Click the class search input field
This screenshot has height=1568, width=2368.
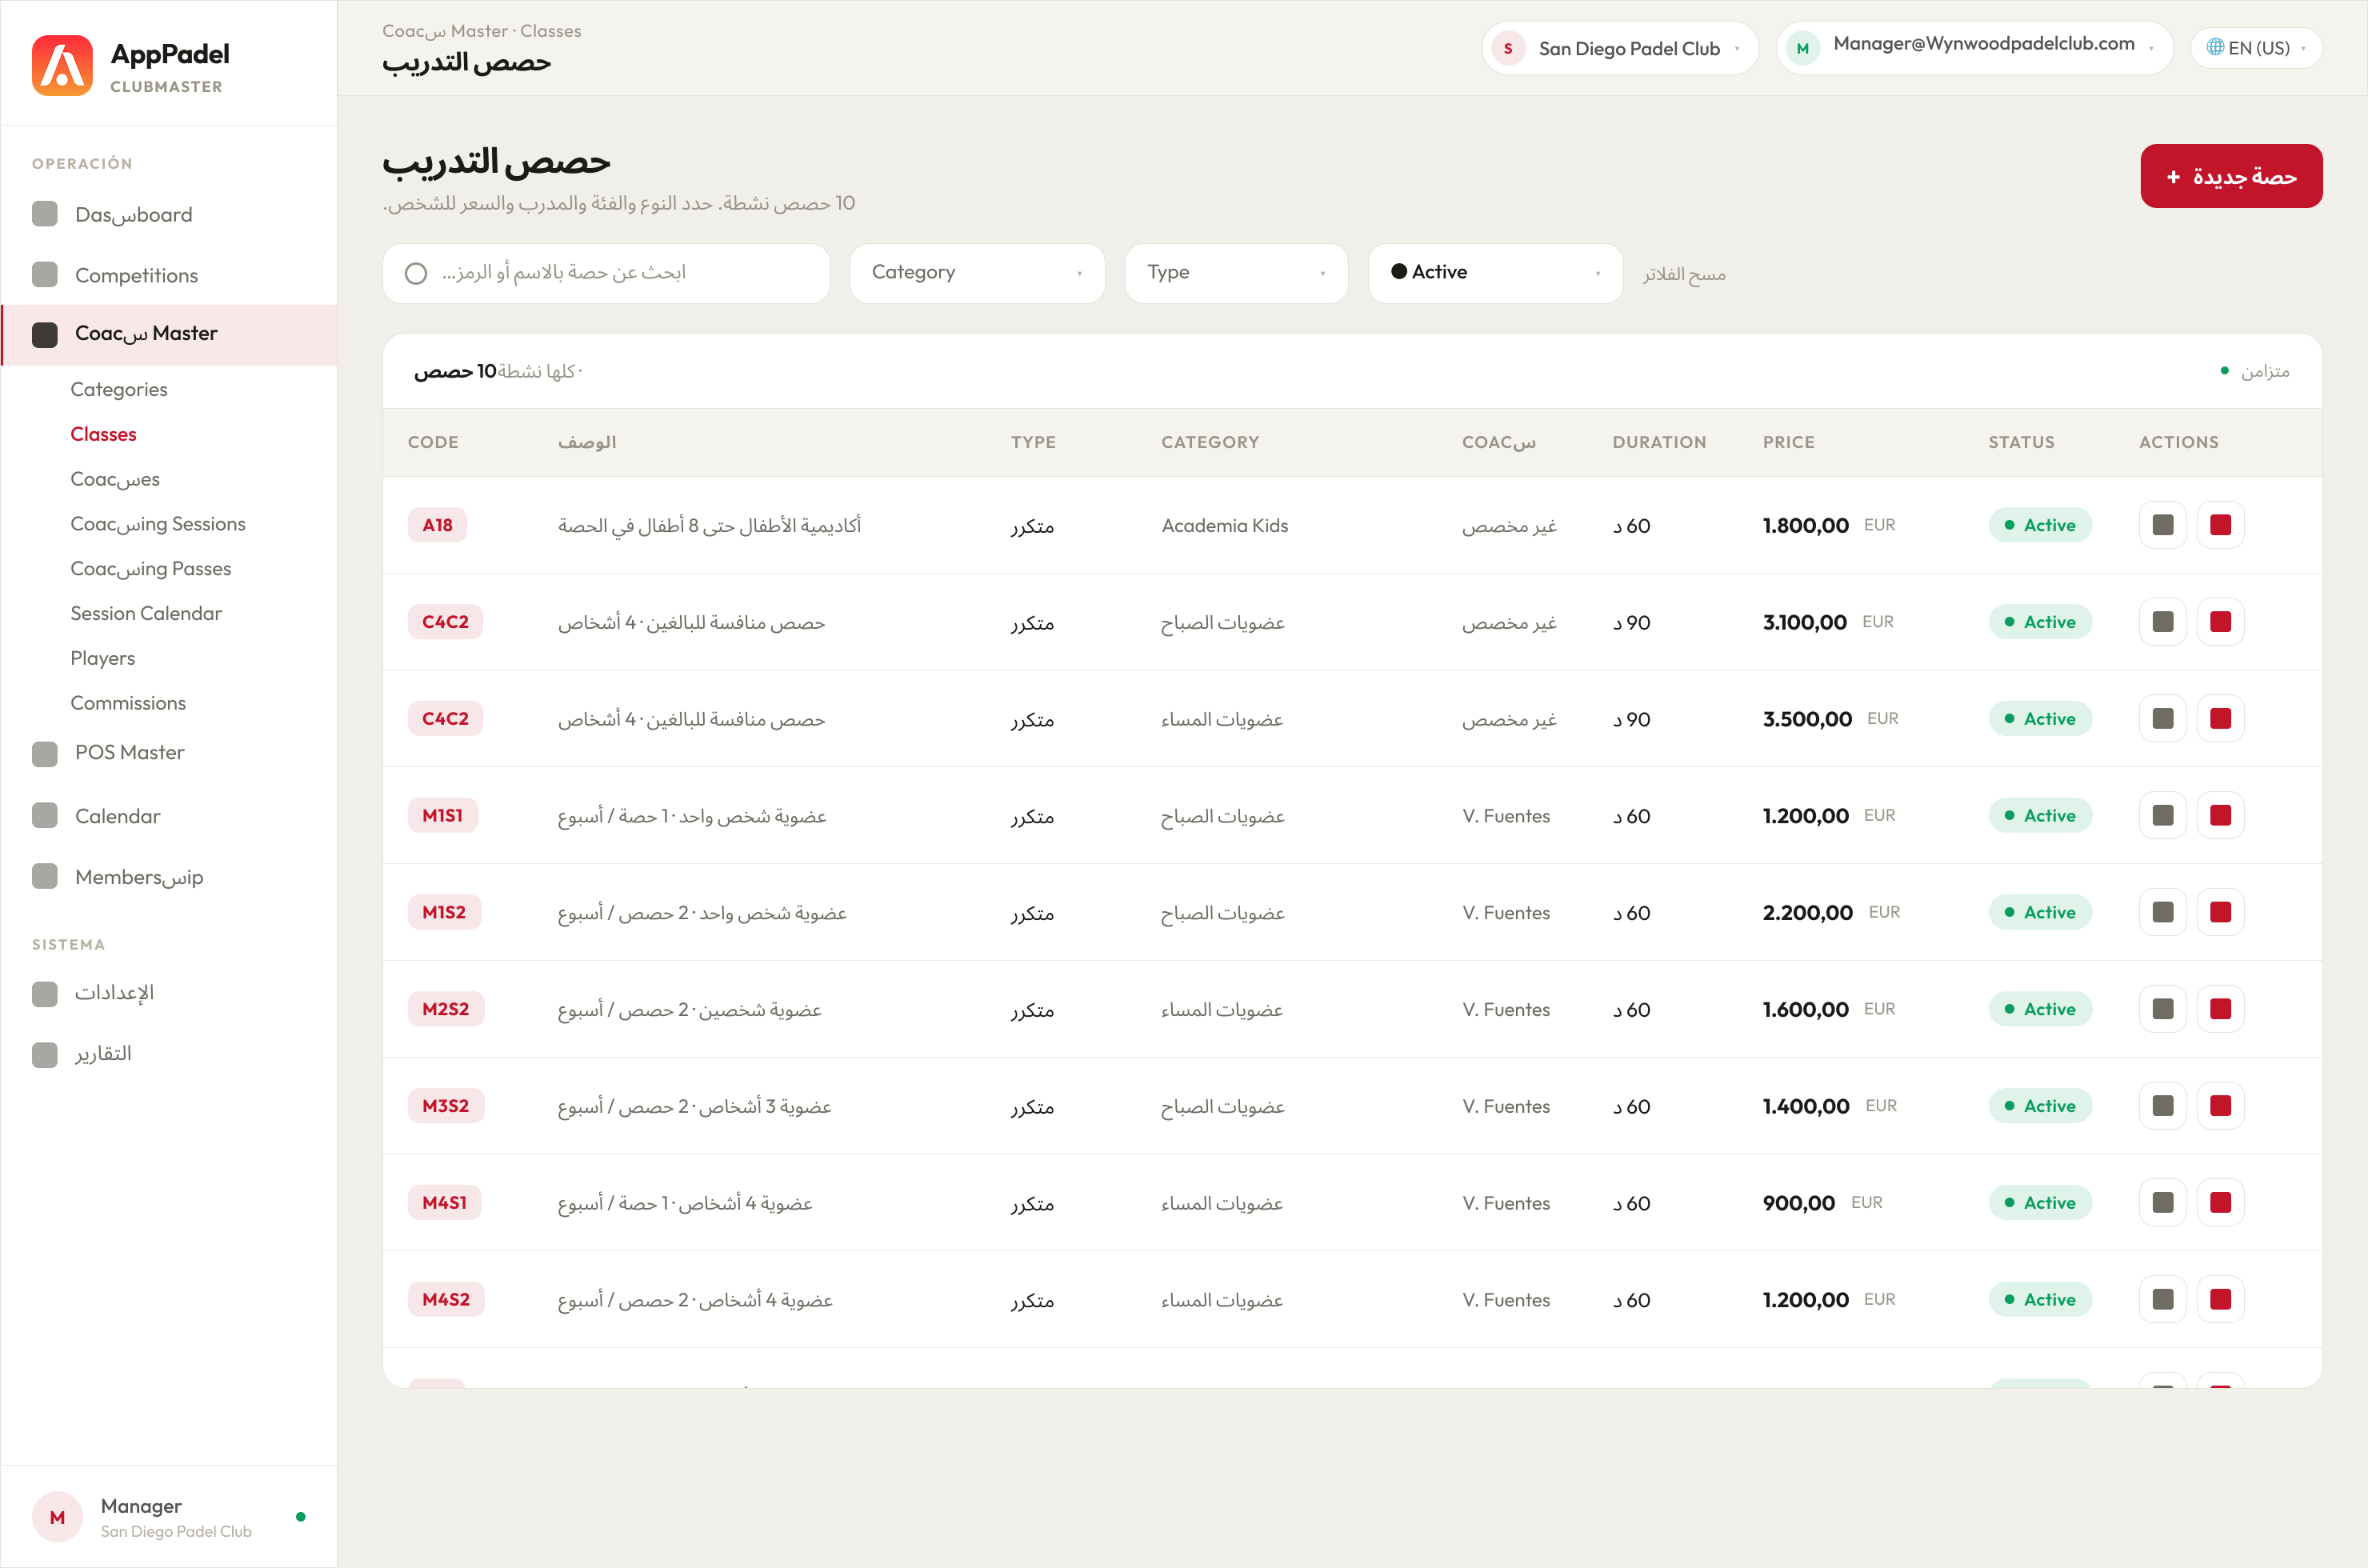pos(606,273)
